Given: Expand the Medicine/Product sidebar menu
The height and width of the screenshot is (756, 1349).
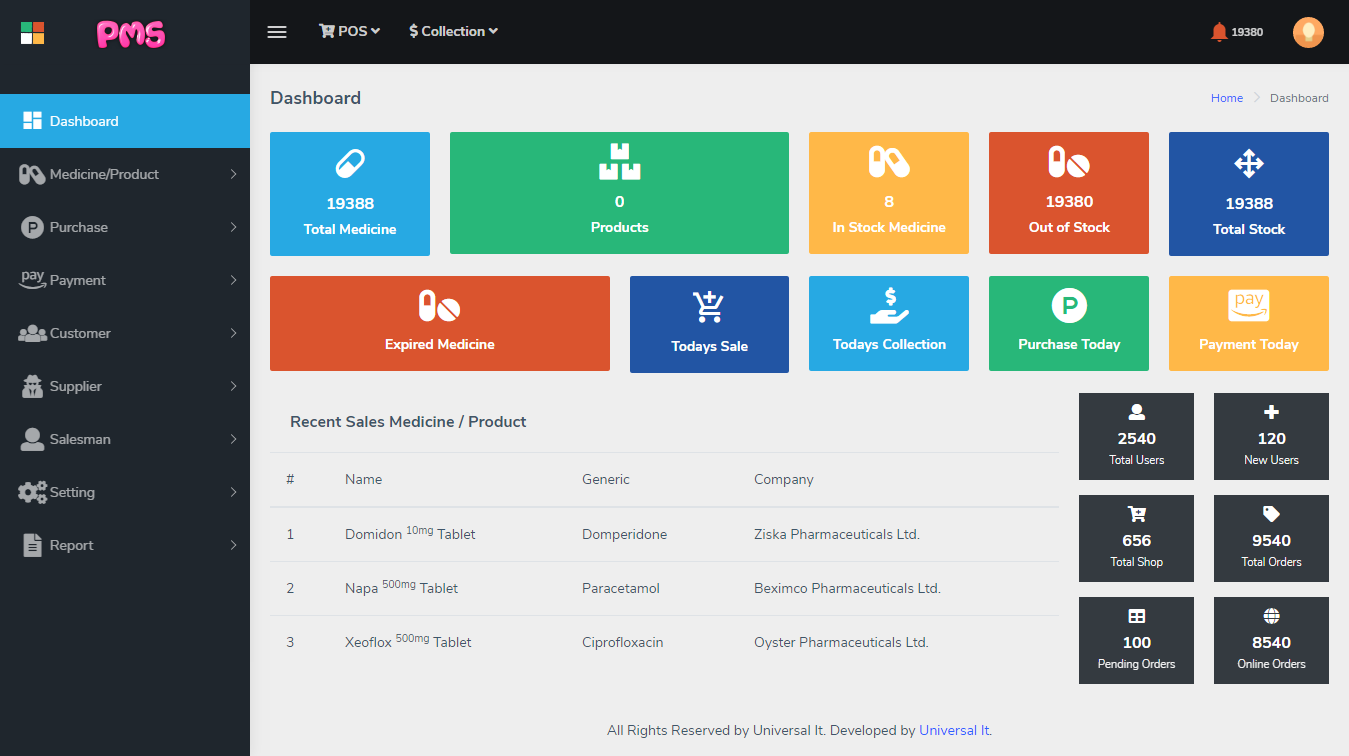Looking at the screenshot, I should [x=125, y=174].
